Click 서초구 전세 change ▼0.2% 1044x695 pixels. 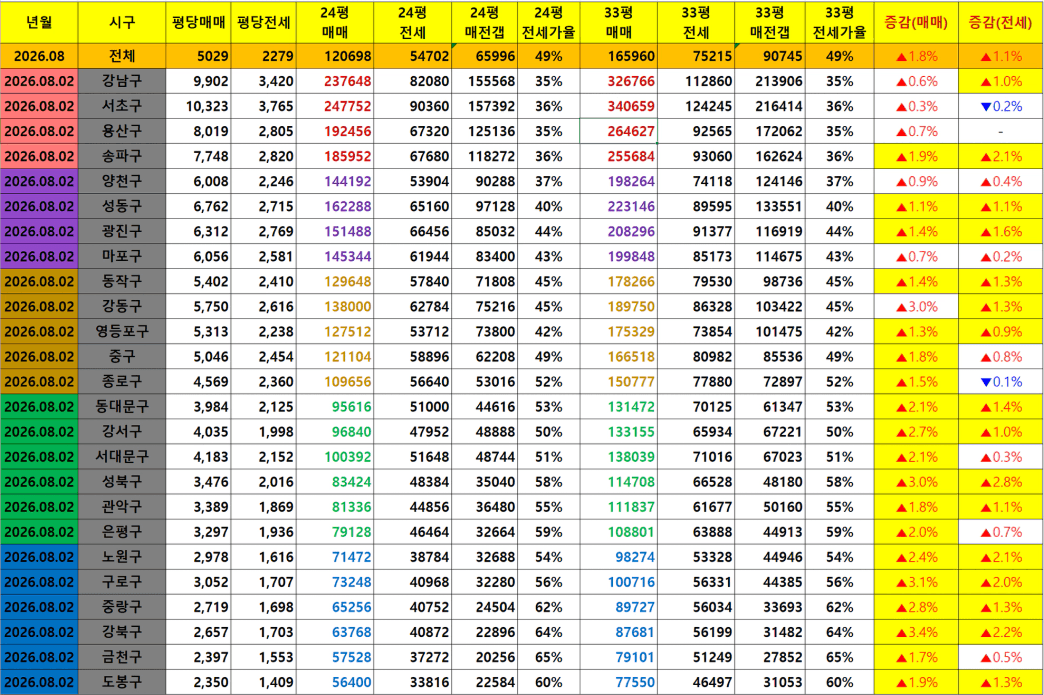tap(1001, 107)
